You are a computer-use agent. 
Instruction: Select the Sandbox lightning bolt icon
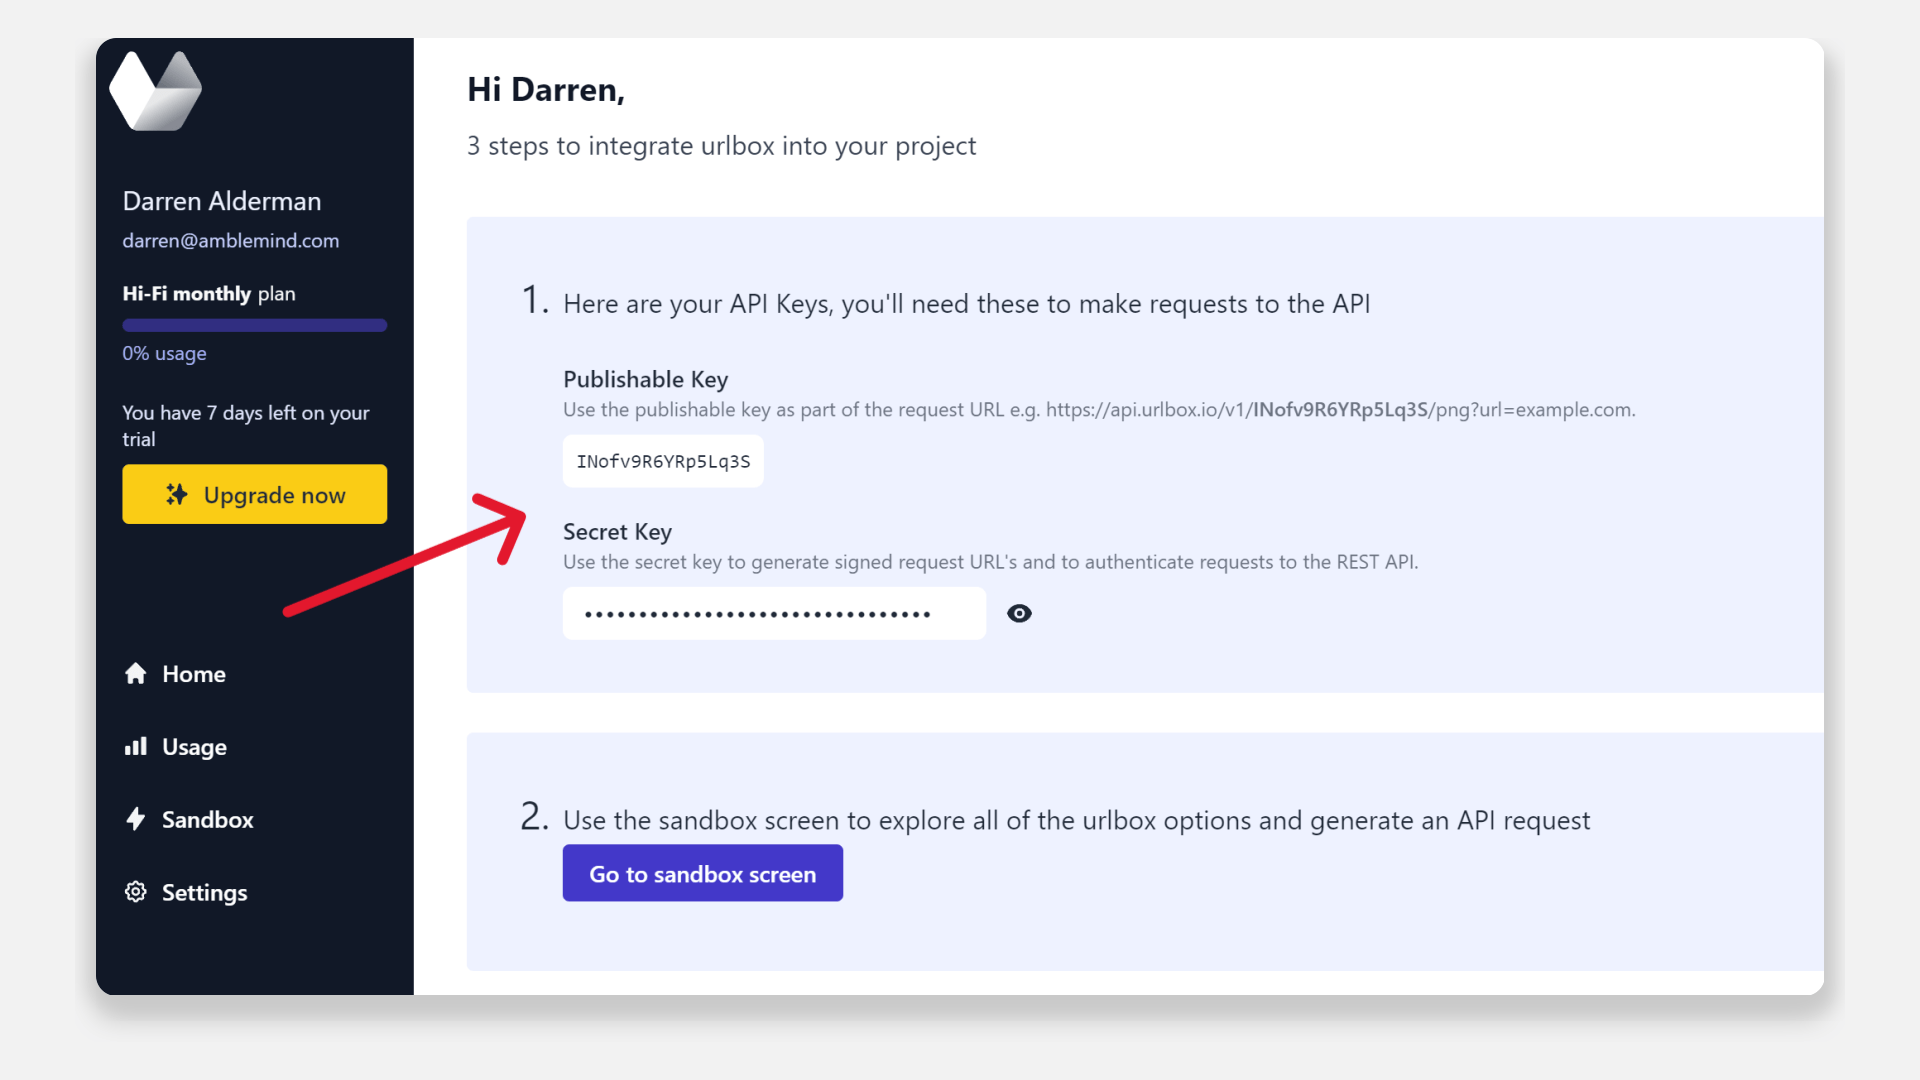[135, 819]
